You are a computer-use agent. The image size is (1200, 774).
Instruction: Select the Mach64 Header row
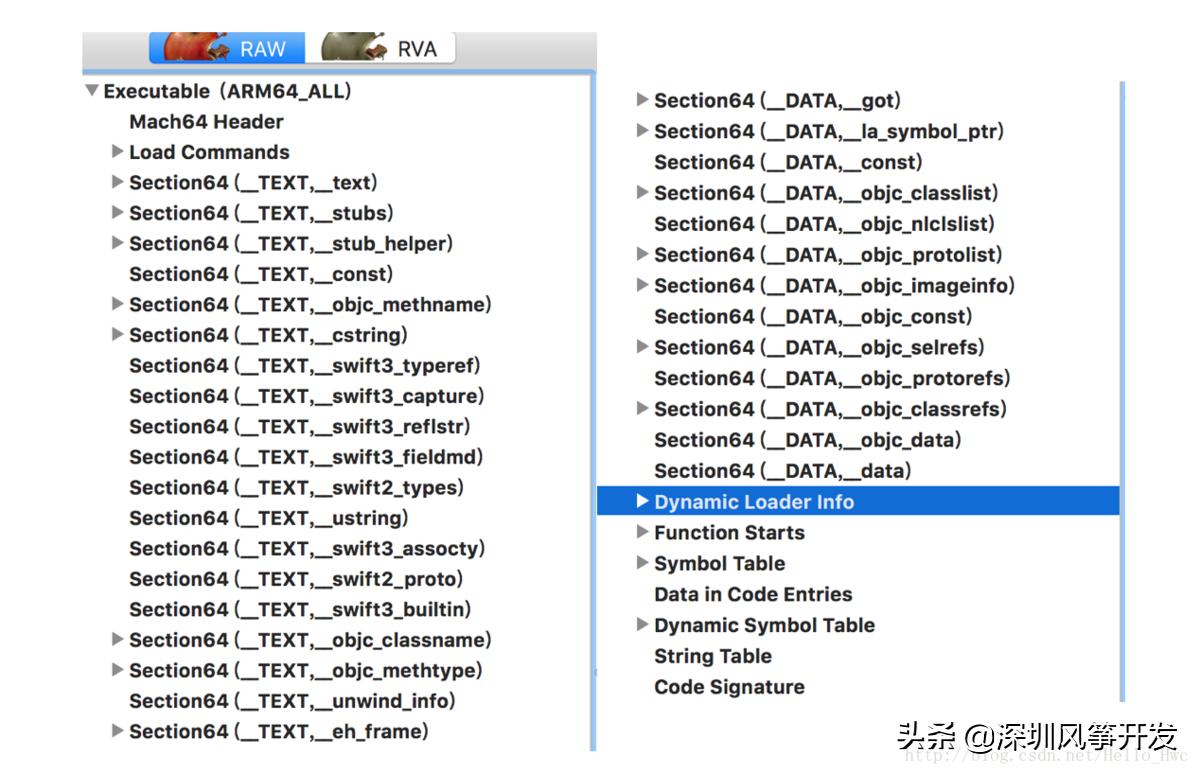pos(206,122)
